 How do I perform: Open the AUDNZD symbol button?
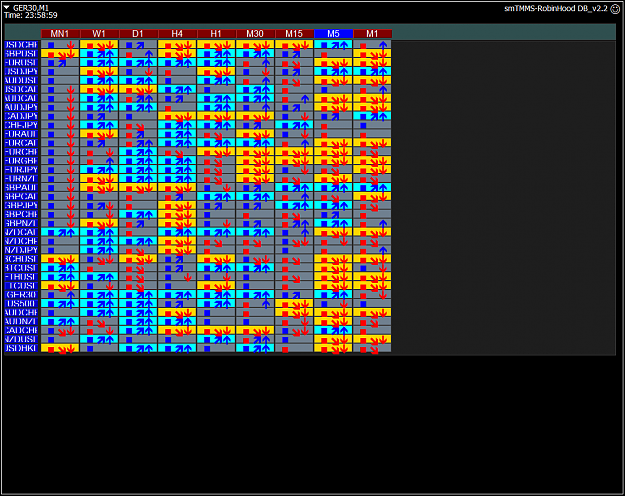(22, 321)
